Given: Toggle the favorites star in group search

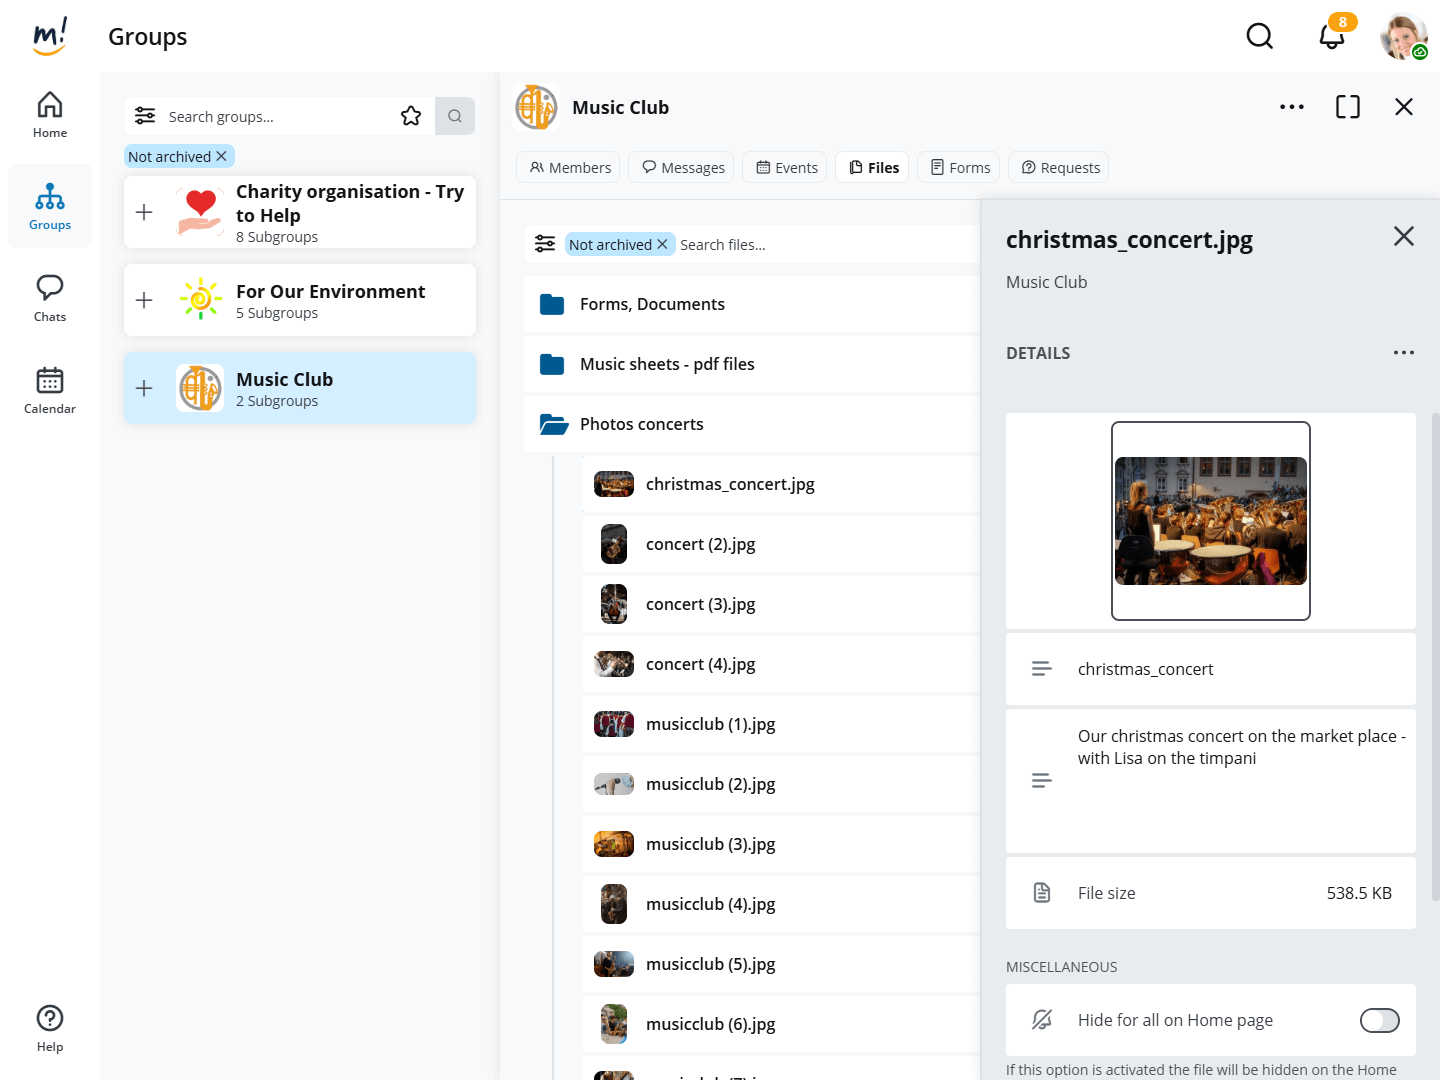Looking at the screenshot, I should [x=411, y=116].
